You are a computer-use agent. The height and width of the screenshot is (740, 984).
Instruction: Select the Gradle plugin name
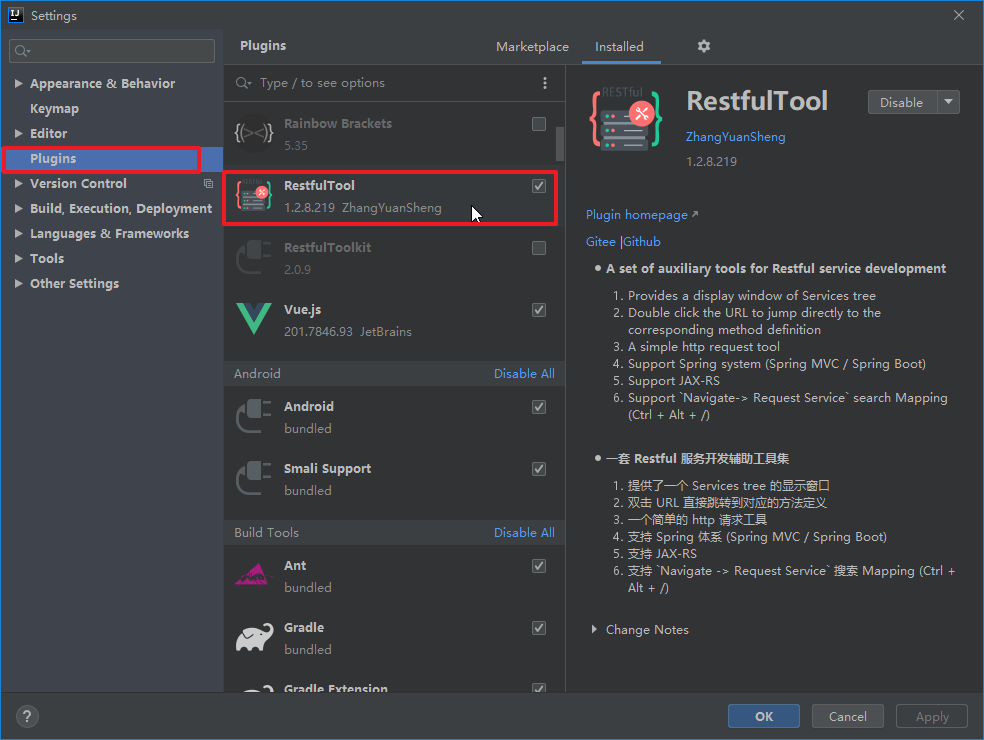tap(304, 628)
